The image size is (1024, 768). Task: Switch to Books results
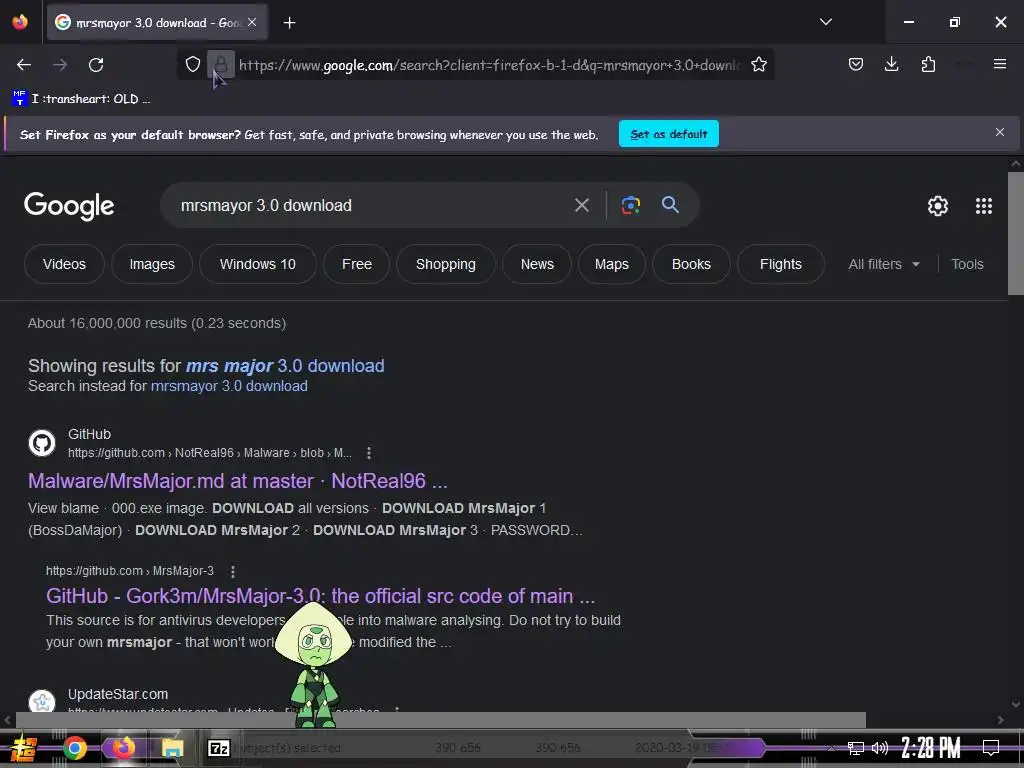click(x=691, y=264)
